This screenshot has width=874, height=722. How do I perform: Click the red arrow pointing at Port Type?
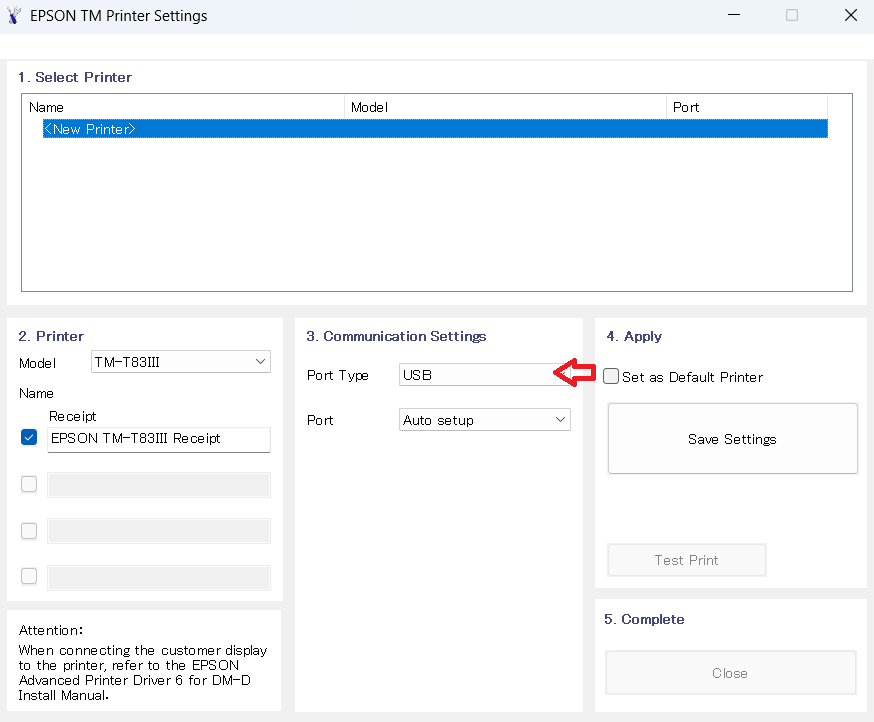575,374
